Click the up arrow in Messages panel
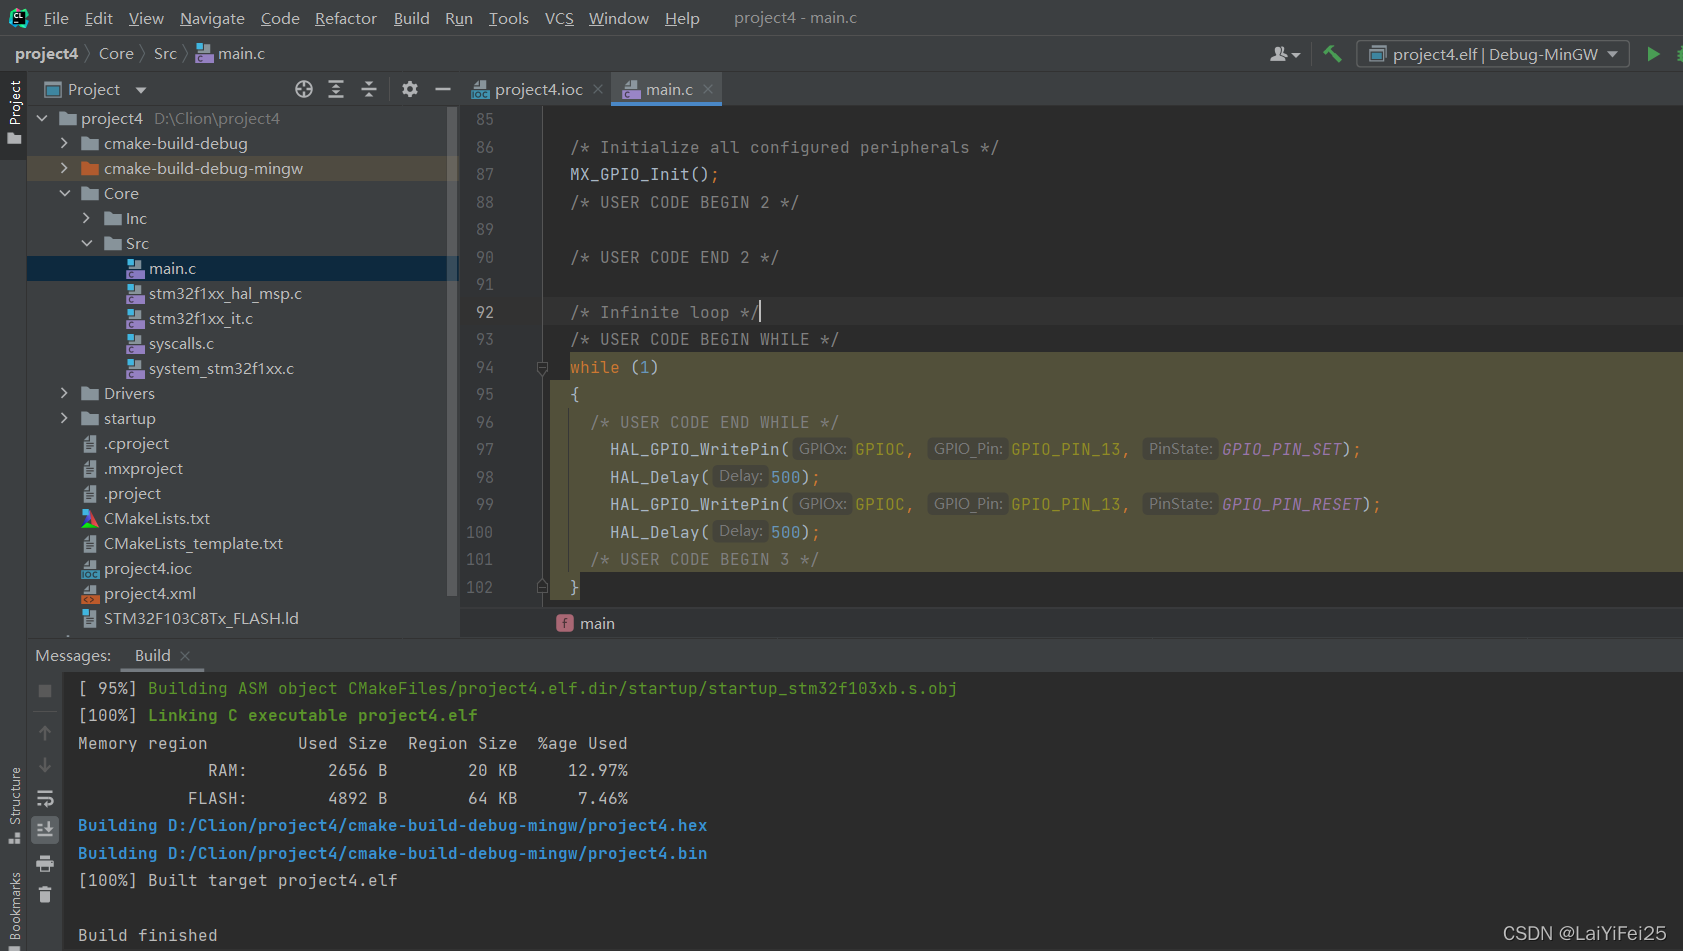The image size is (1683, 951). (x=45, y=733)
